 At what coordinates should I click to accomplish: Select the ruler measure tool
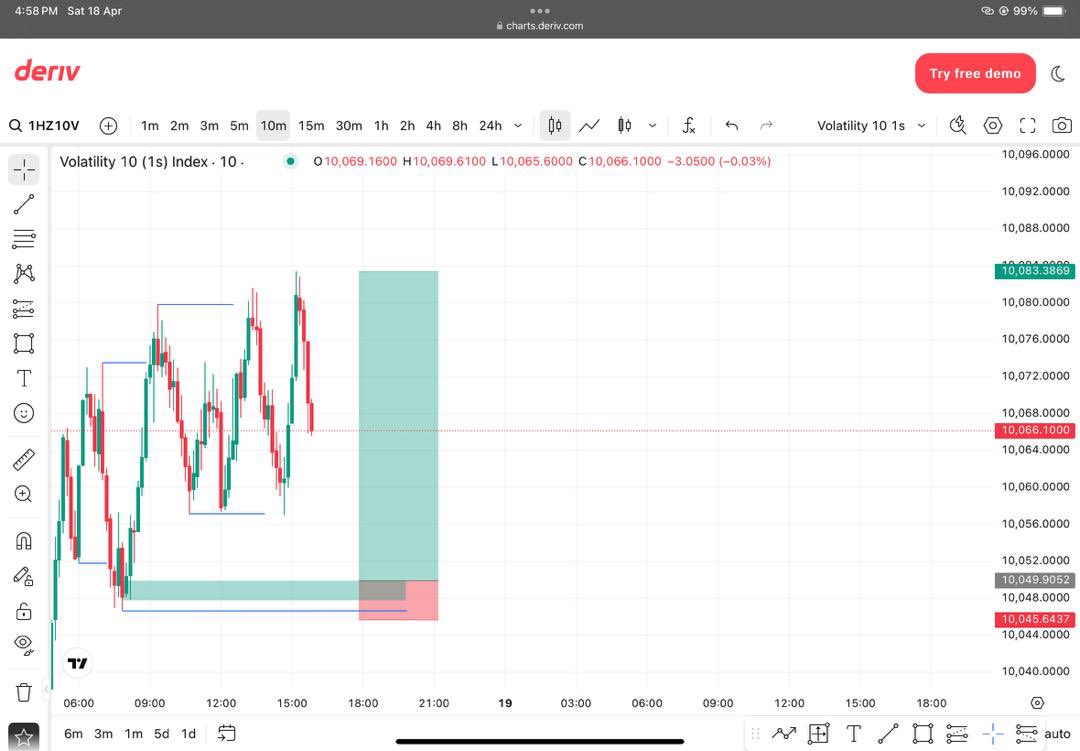[23, 460]
